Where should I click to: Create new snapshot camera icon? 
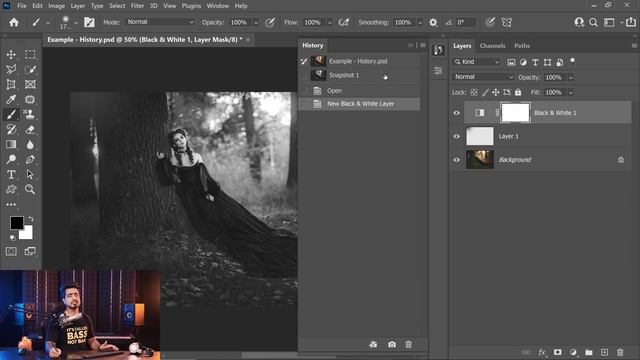[392, 344]
